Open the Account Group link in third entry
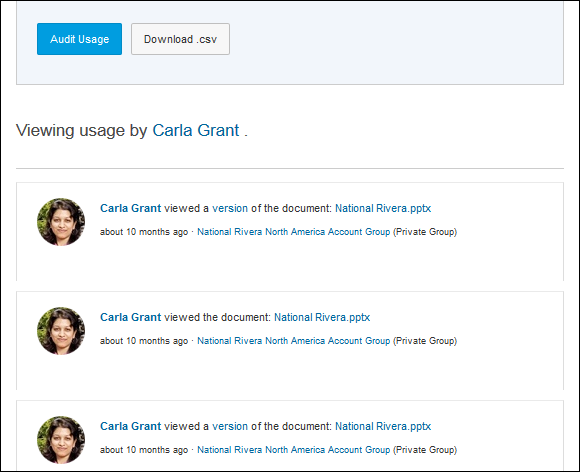Viewport: 580px width, 472px height. (x=294, y=450)
